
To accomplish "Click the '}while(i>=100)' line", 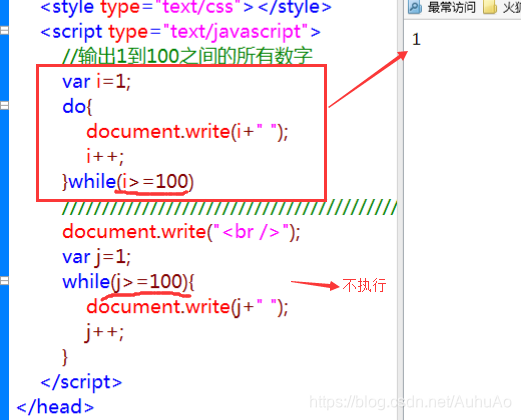I will 128,182.
